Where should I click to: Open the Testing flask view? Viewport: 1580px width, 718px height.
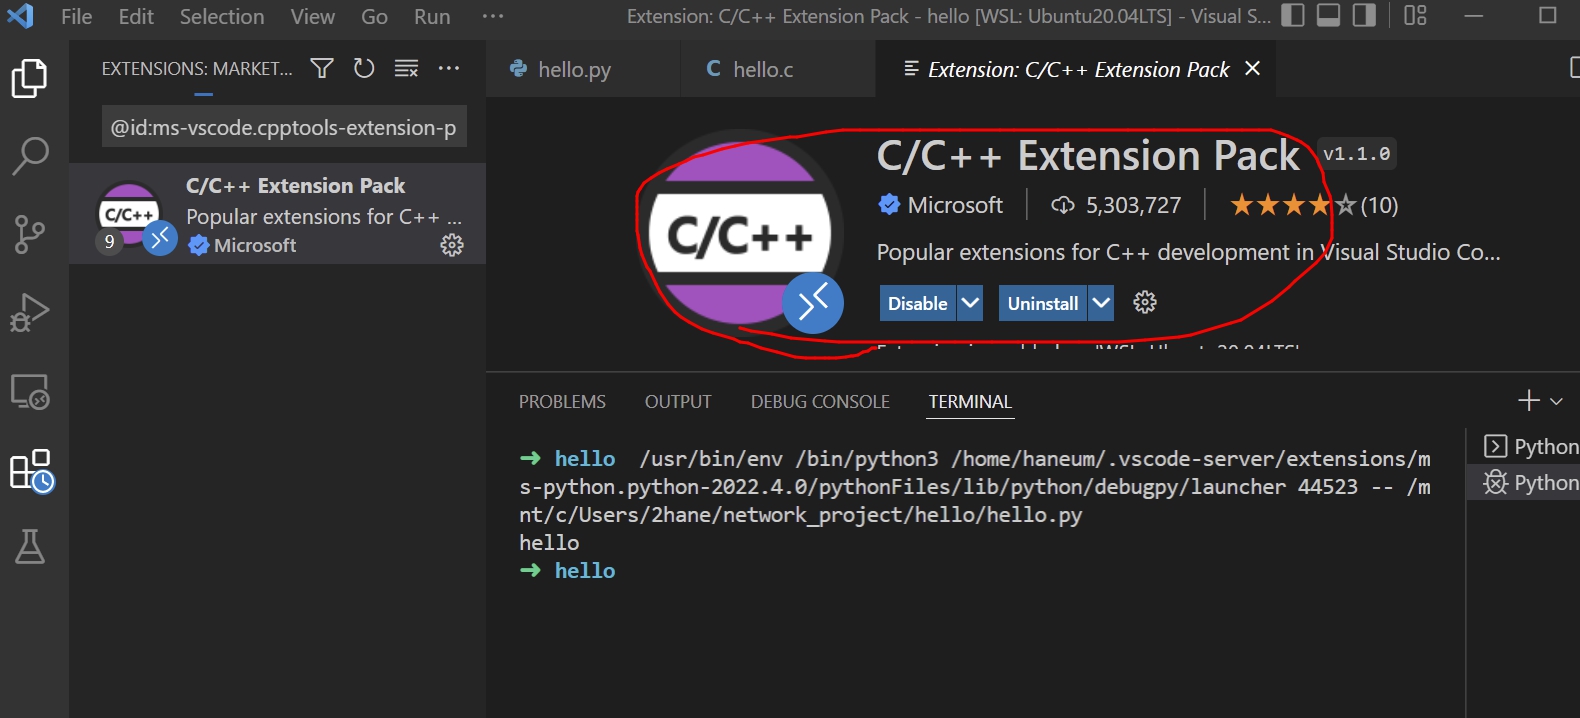tap(29, 546)
